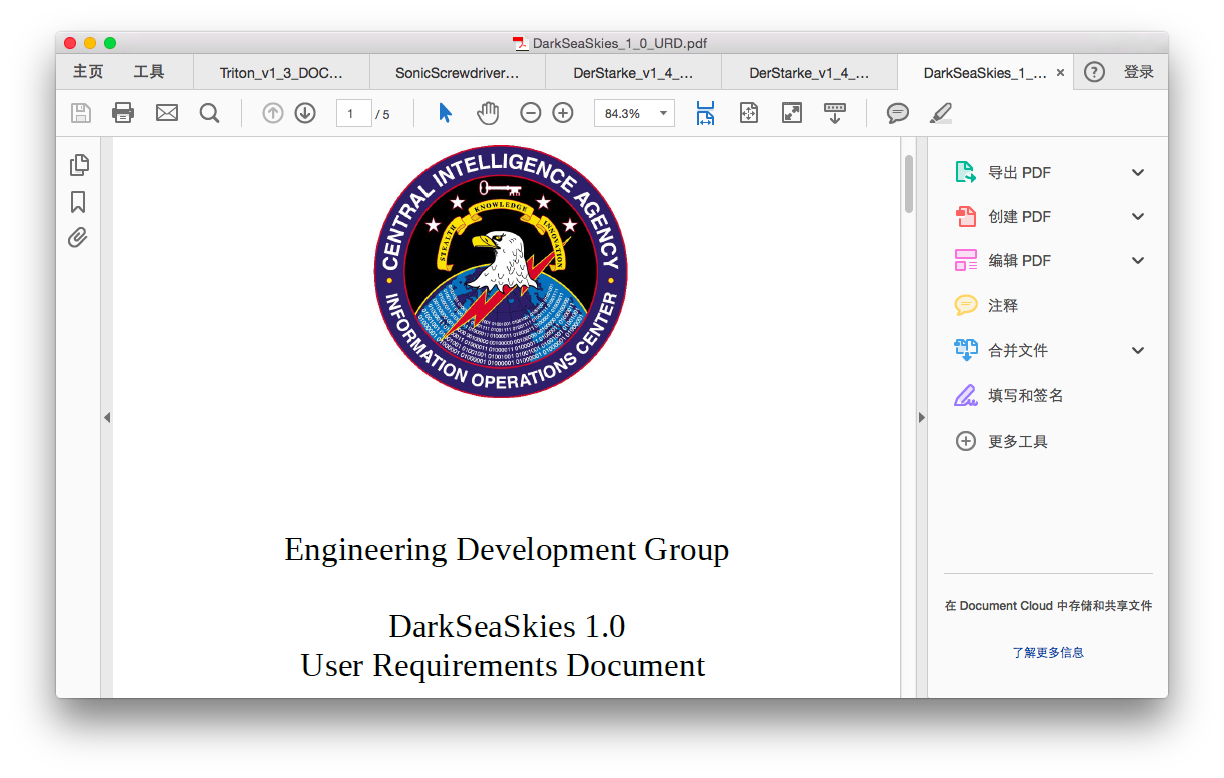Image resolution: width=1224 pixels, height=778 pixels.
Task: Choose the Selection arrow tool
Action: click(x=446, y=113)
